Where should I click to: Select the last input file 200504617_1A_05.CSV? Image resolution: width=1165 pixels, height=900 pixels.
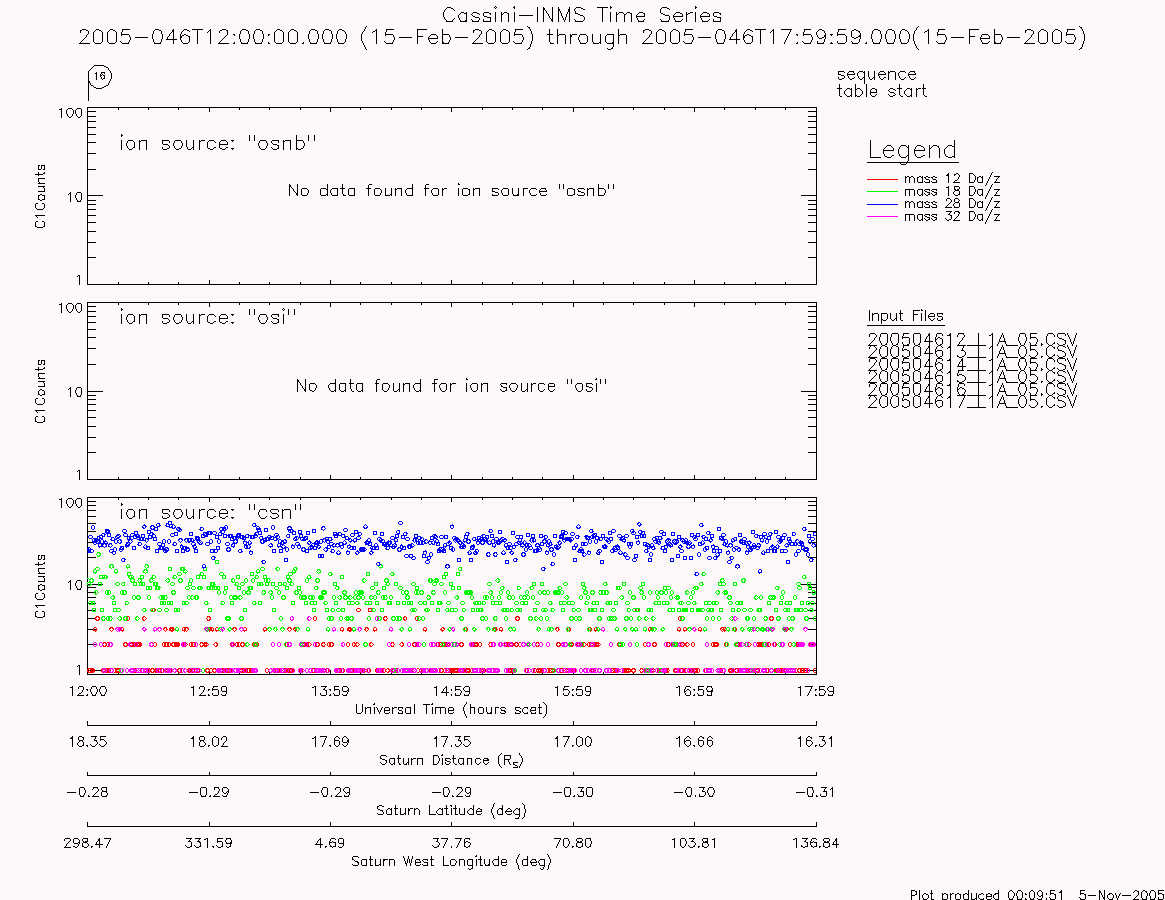point(972,402)
